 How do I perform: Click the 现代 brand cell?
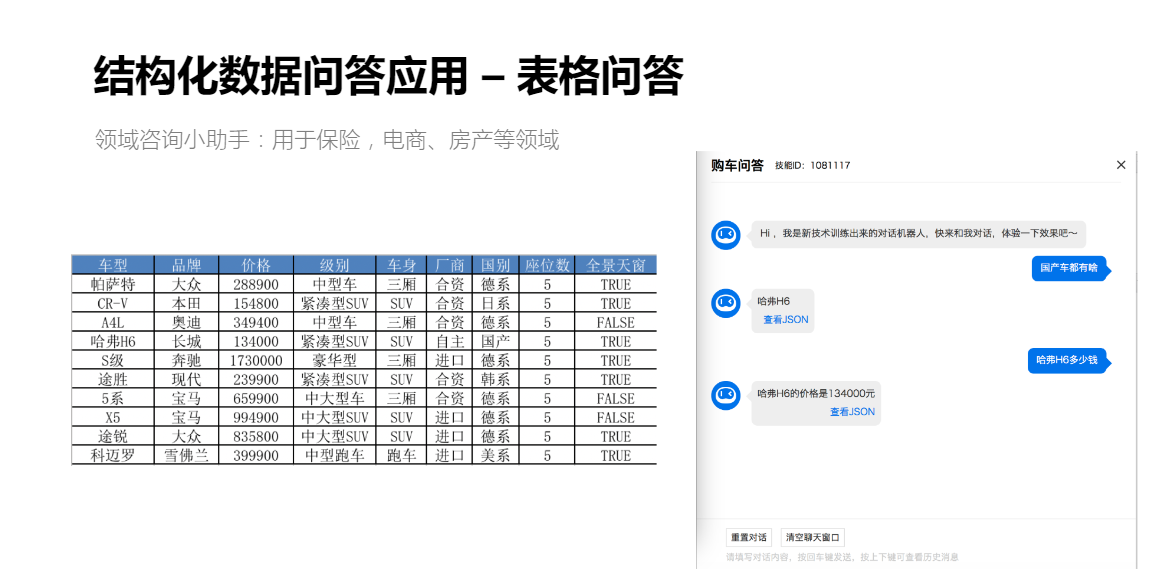pyautogui.click(x=187, y=380)
